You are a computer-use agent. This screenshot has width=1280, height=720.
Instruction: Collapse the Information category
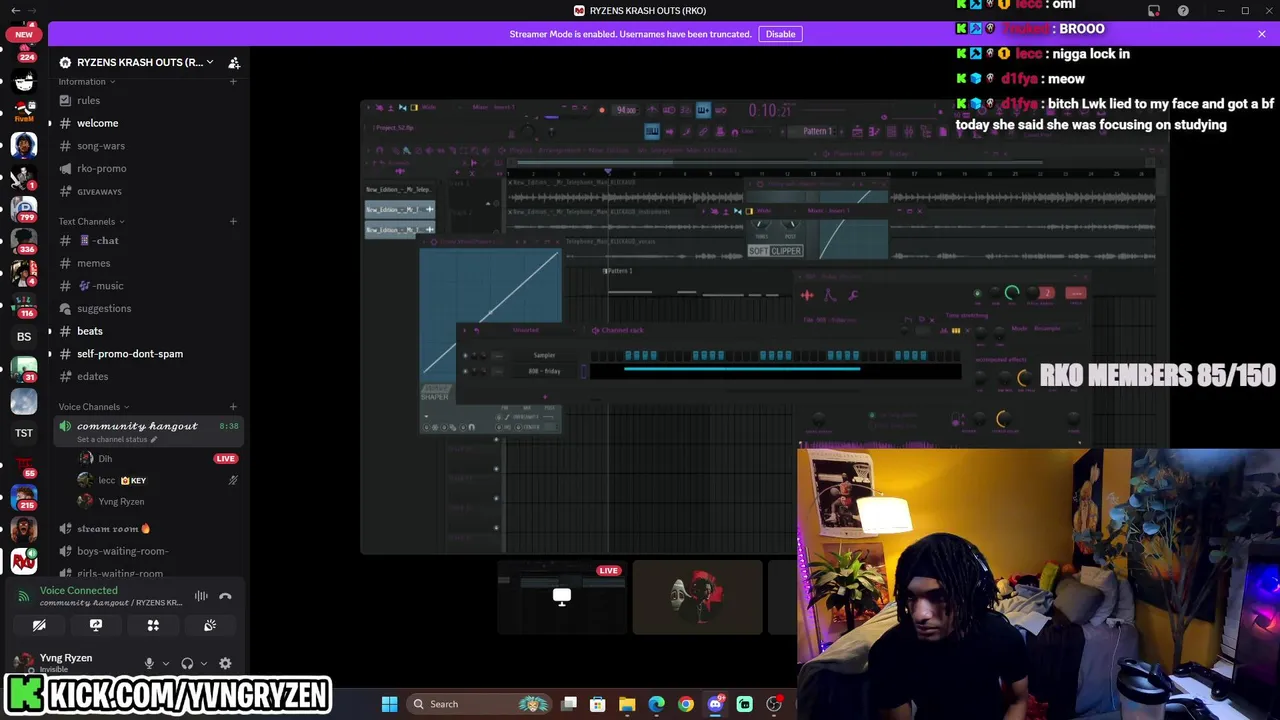click(x=86, y=81)
